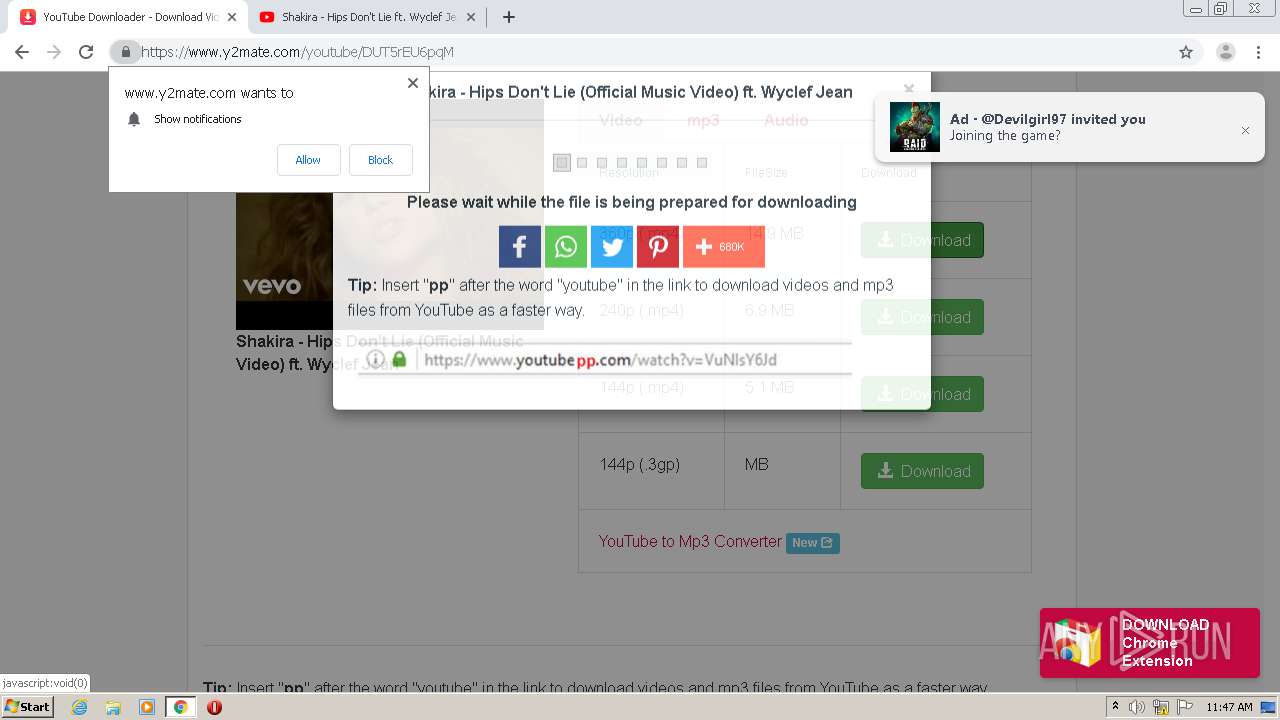Dismiss the Devilgirl97 ad notification
1280x720 pixels.
[1245, 130]
